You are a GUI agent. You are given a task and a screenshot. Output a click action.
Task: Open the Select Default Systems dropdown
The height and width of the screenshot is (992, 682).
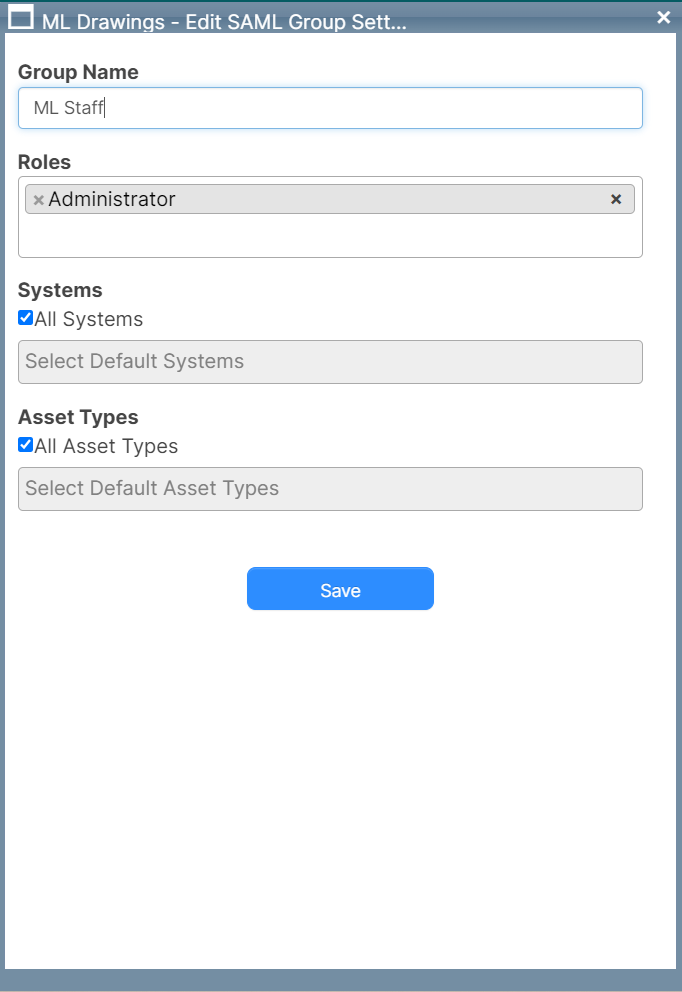tap(330, 362)
